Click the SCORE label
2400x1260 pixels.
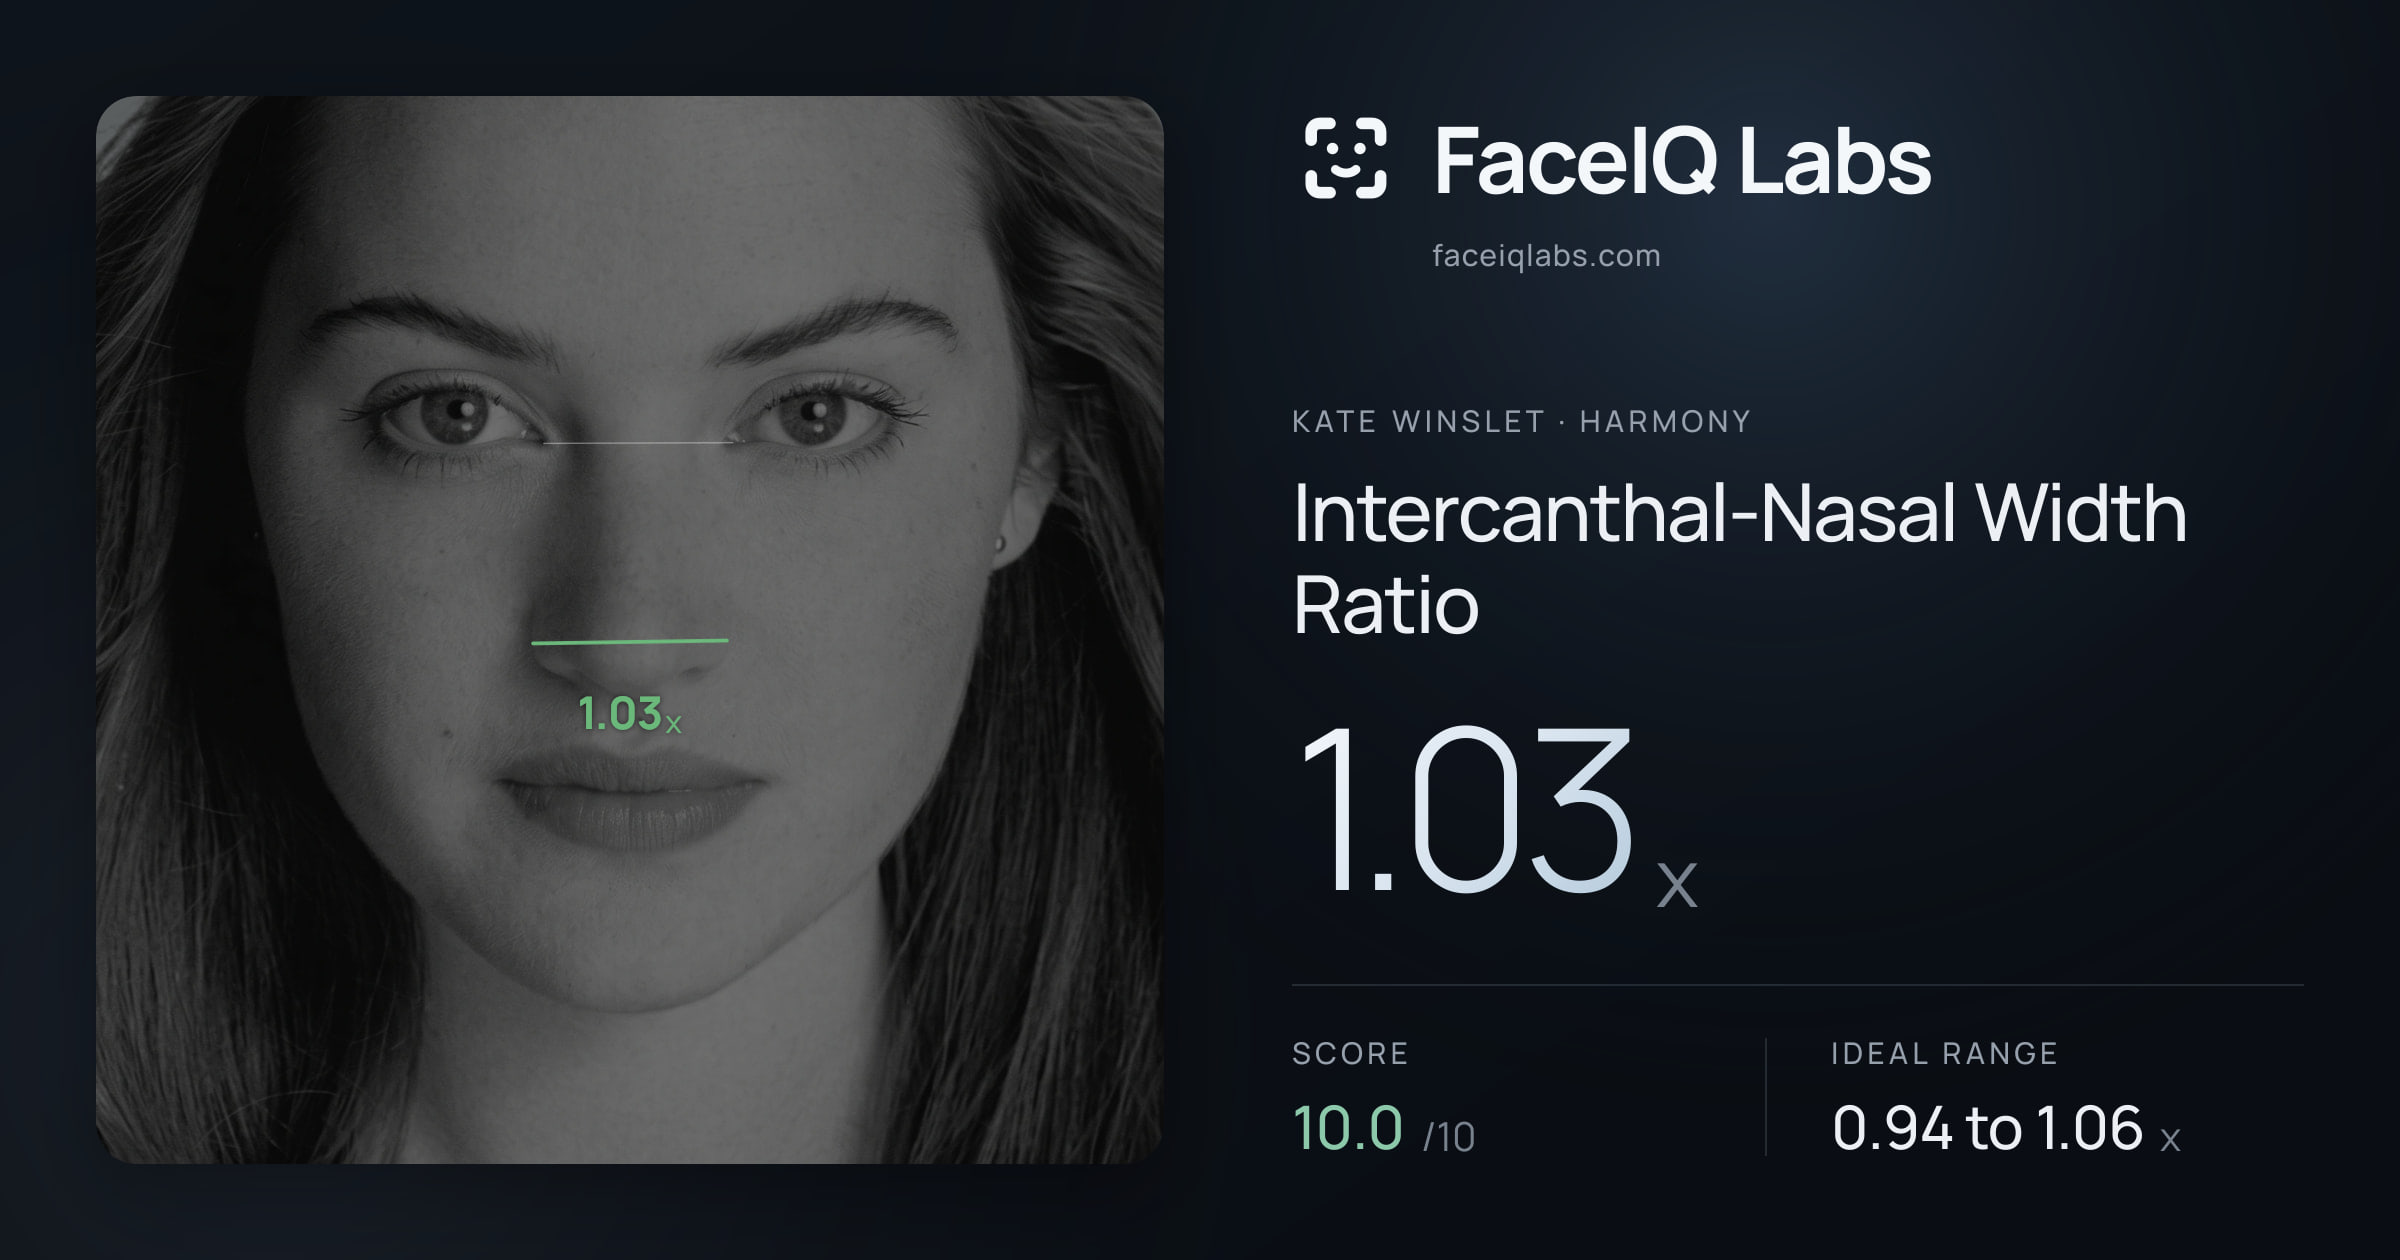pos(1350,1054)
